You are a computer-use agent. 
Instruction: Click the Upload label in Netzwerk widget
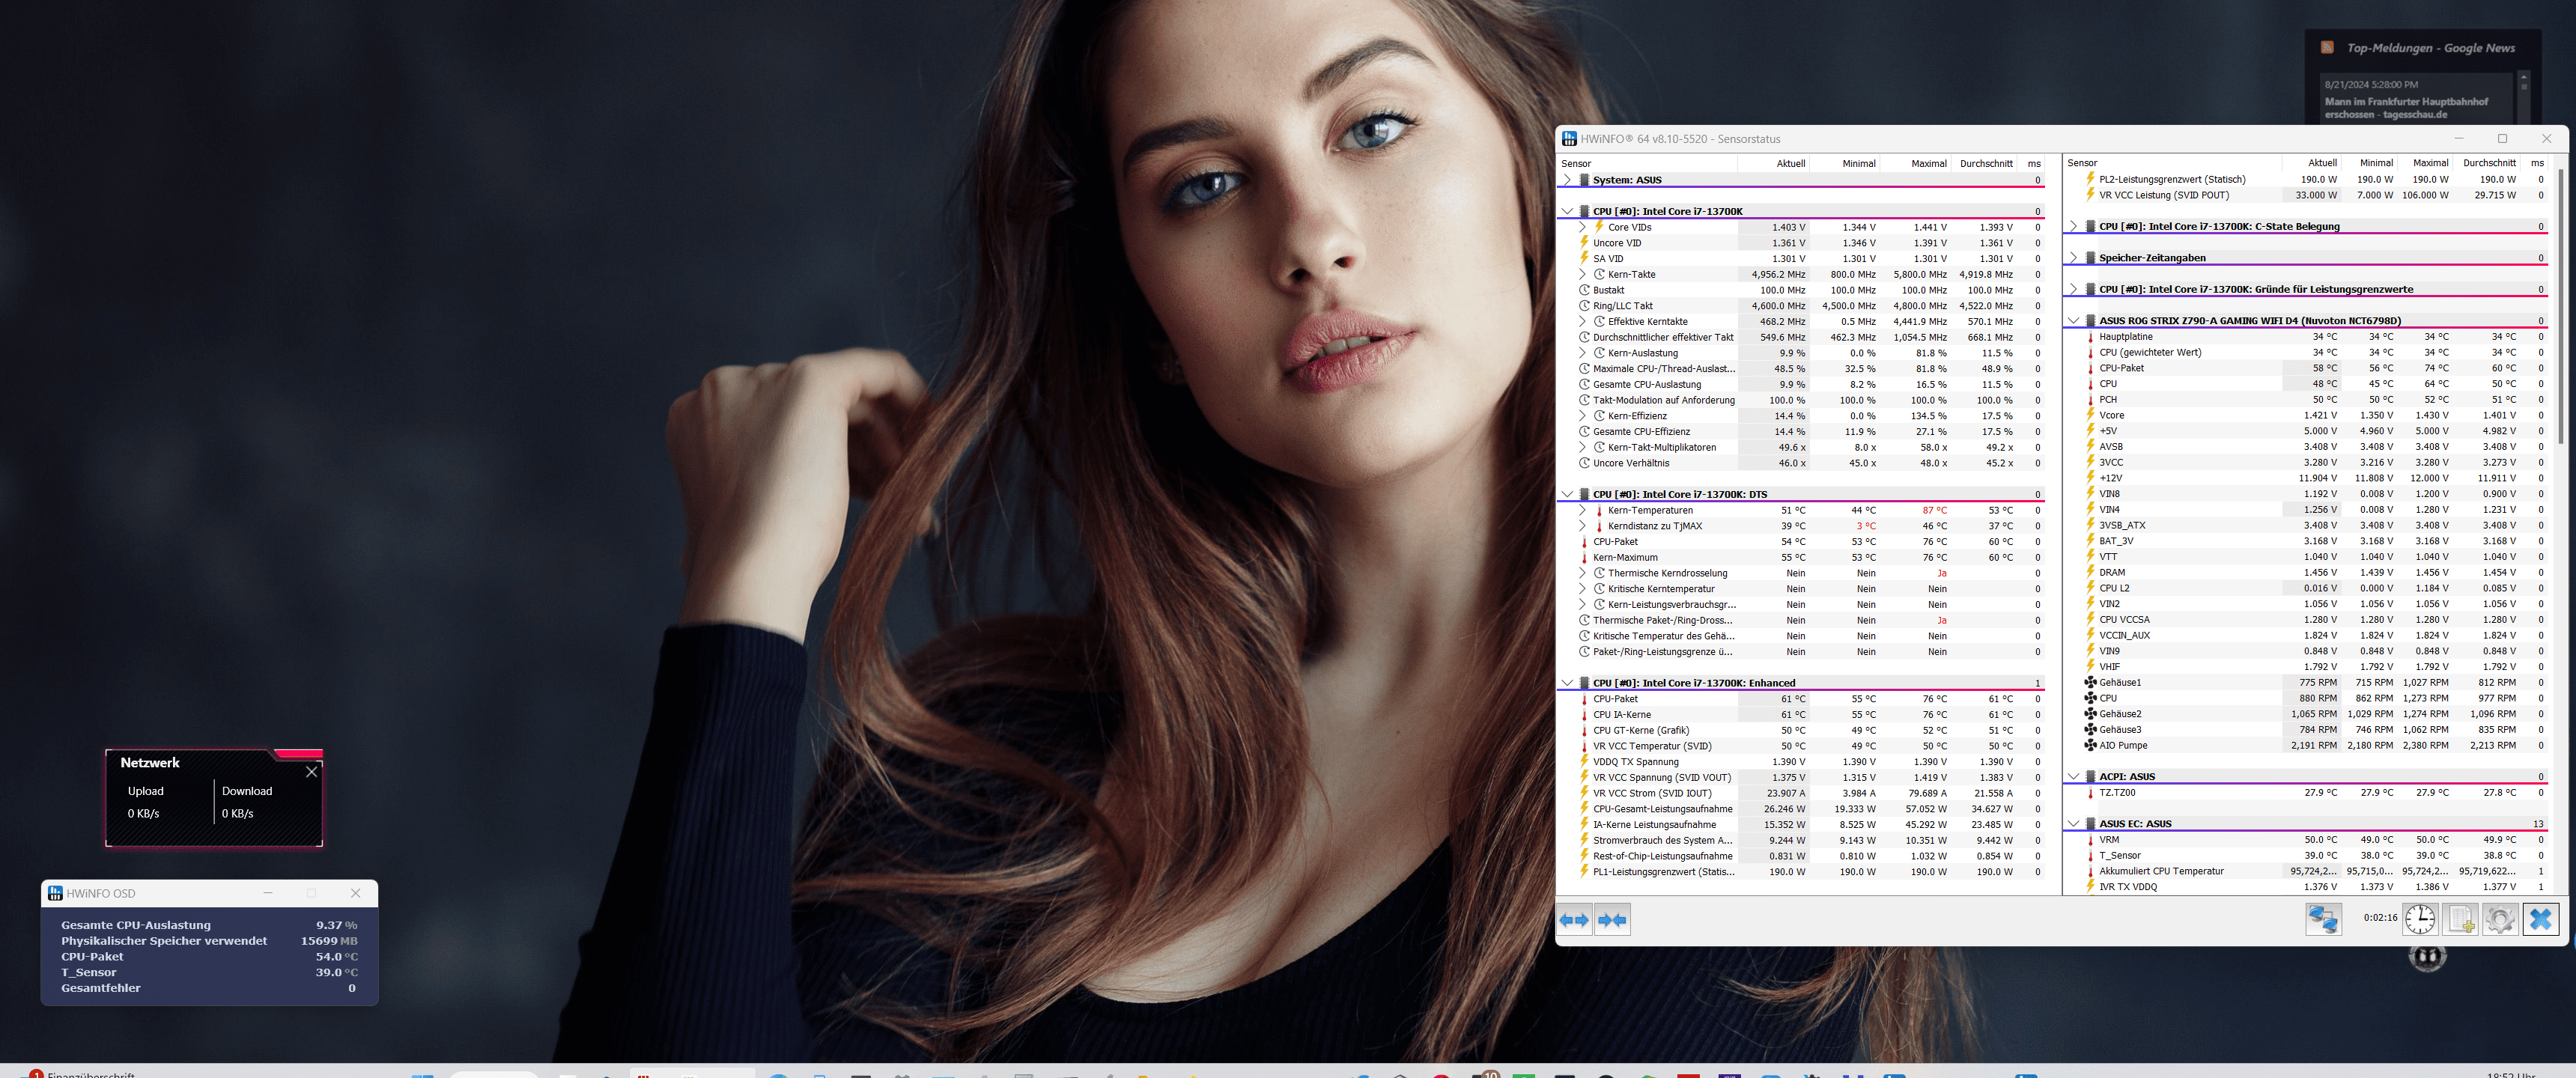pyautogui.click(x=146, y=791)
